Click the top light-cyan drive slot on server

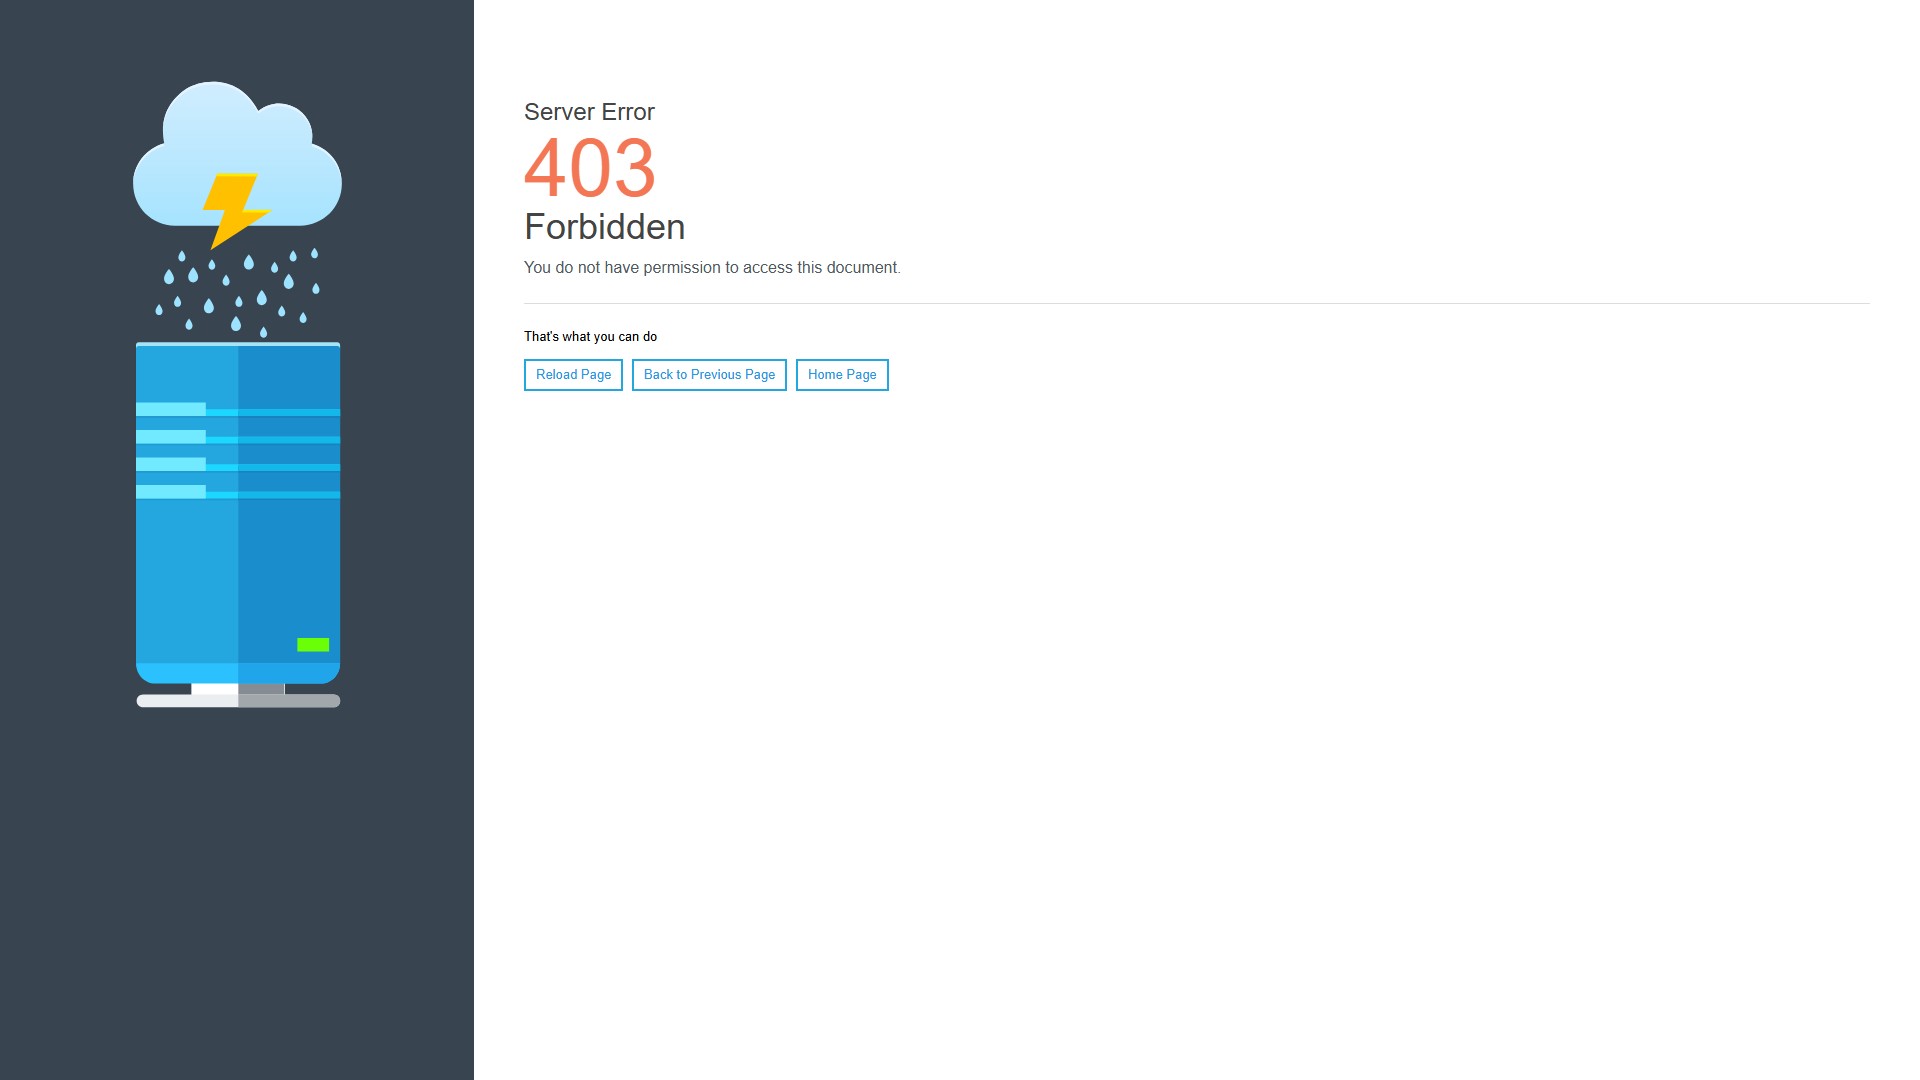(x=171, y=409)
